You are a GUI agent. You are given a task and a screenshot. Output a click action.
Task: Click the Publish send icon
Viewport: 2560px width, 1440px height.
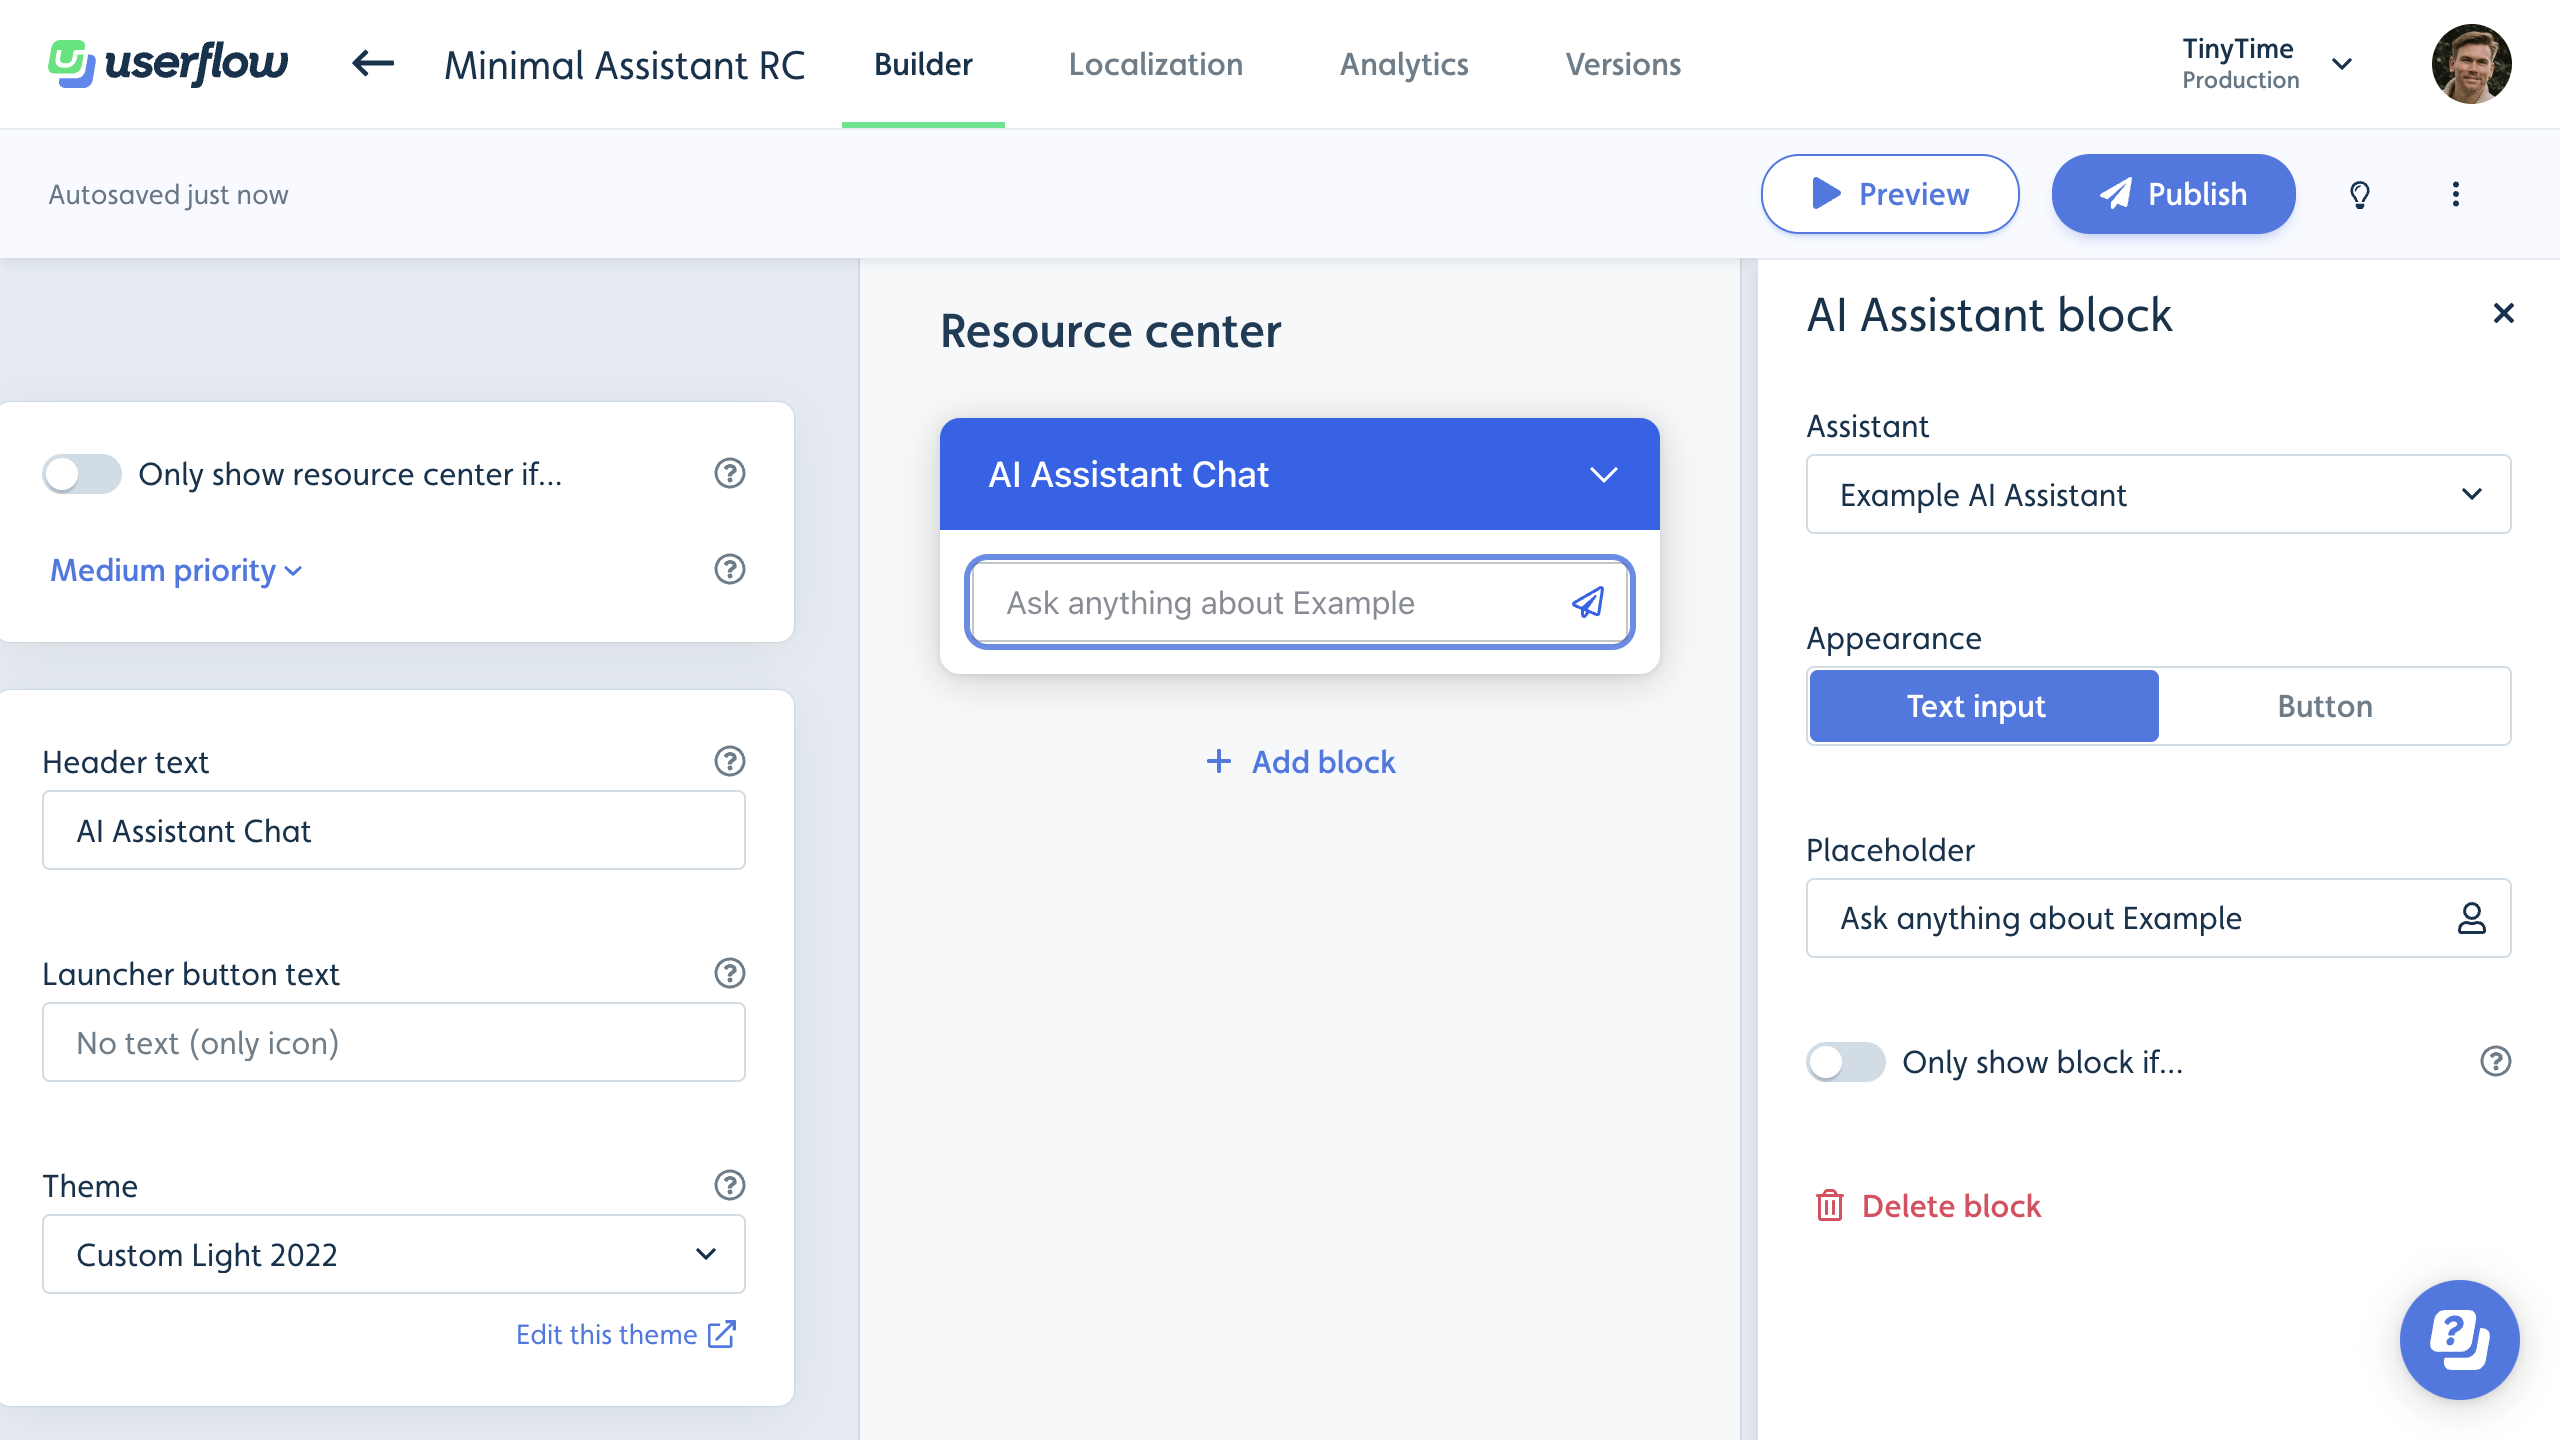[x=2113, y=193]
